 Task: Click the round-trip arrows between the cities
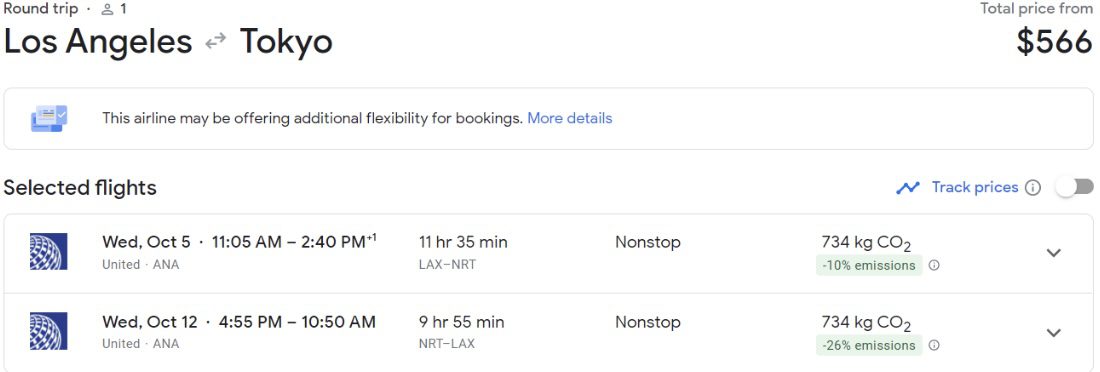click(x=215, y=42)
